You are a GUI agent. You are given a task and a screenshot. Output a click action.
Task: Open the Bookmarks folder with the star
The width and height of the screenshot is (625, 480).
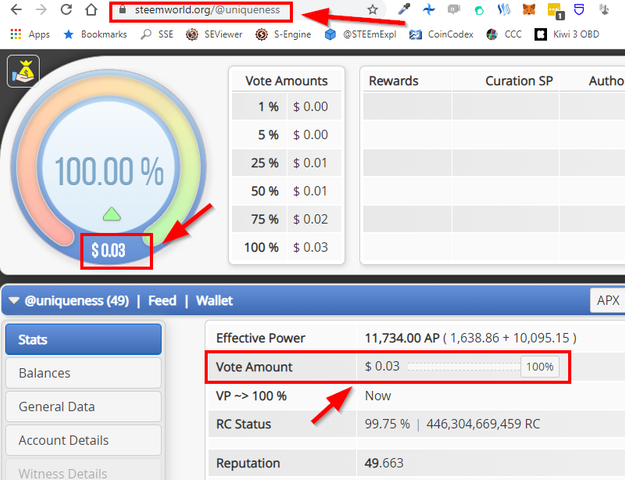(x=95, y=35)
